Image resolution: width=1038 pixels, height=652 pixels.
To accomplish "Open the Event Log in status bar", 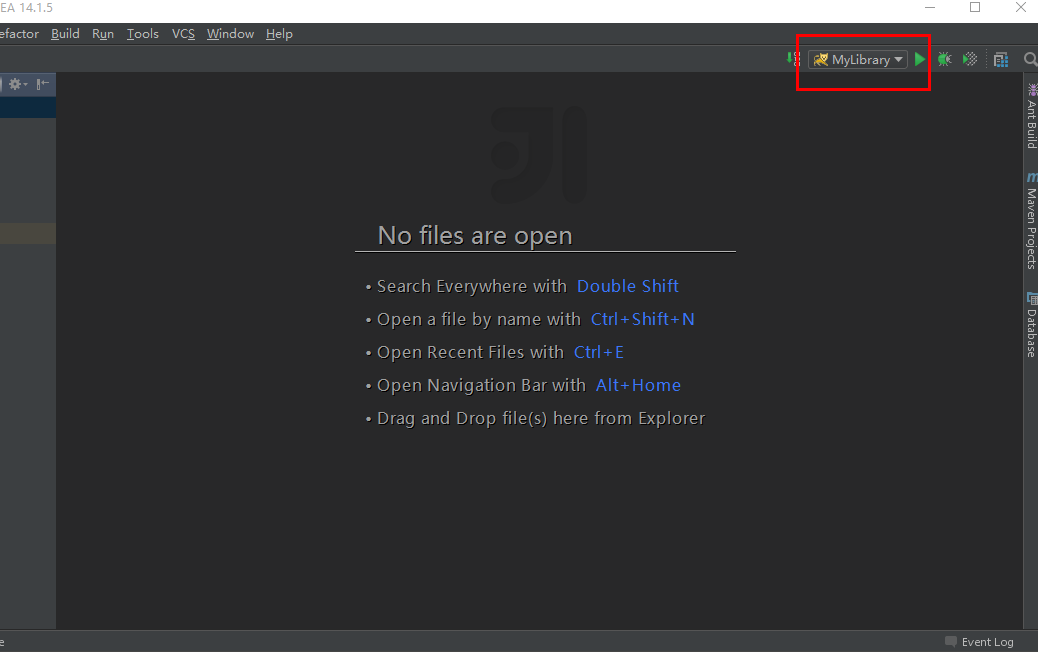I will point(979,642).
